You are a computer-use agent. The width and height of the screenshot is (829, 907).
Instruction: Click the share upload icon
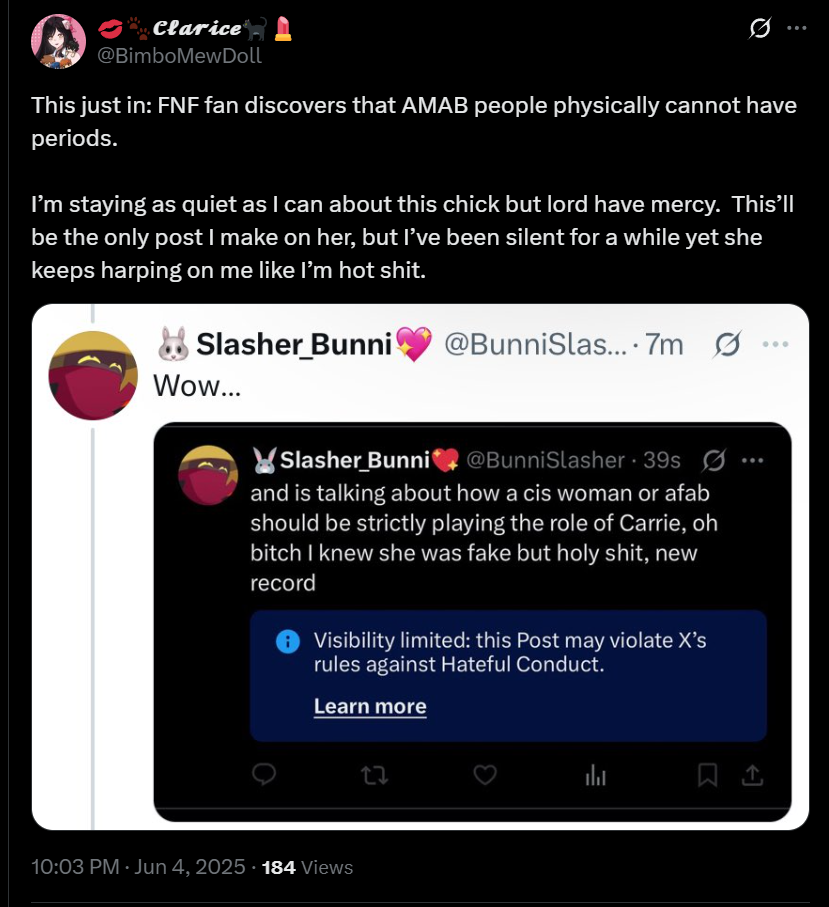(x=752, y=775)
